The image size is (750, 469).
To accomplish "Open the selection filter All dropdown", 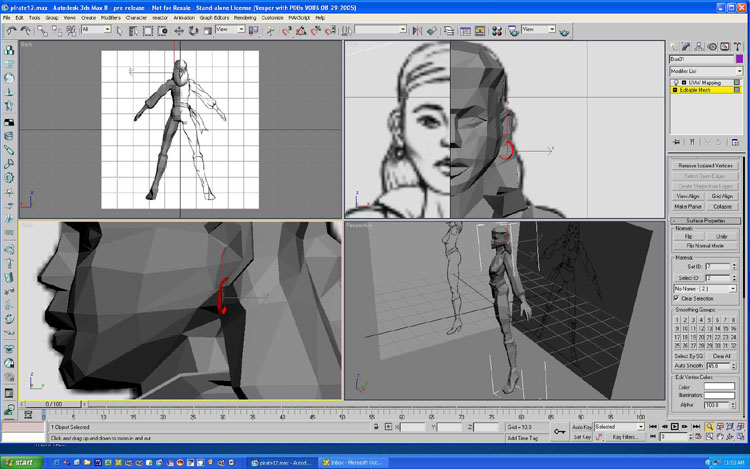I will click(97, 30).
